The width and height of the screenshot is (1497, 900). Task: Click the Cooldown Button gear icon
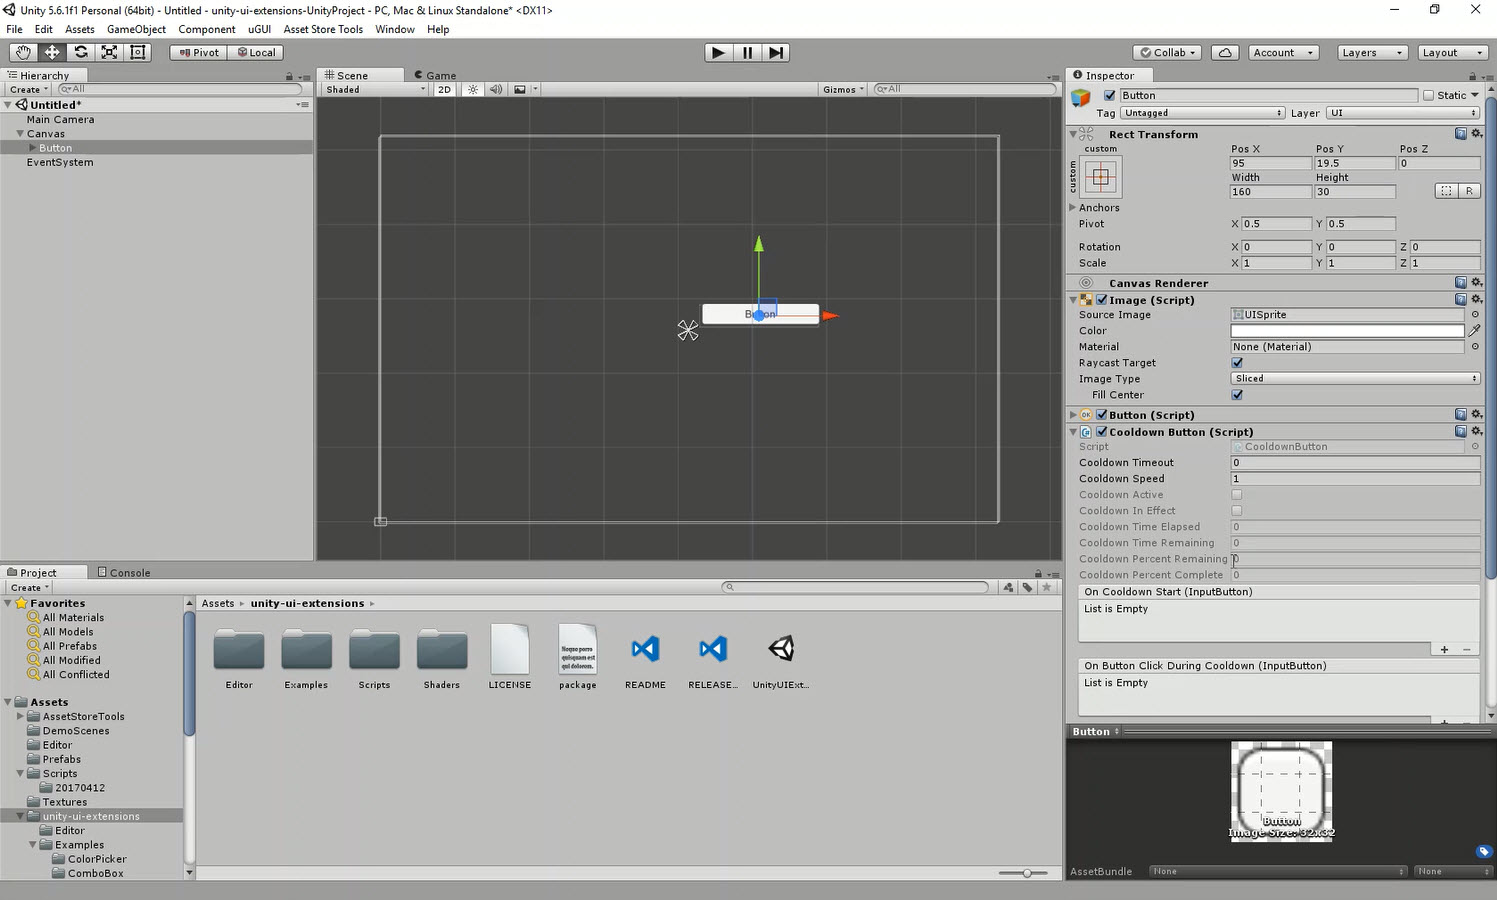tap(1476, 431)
